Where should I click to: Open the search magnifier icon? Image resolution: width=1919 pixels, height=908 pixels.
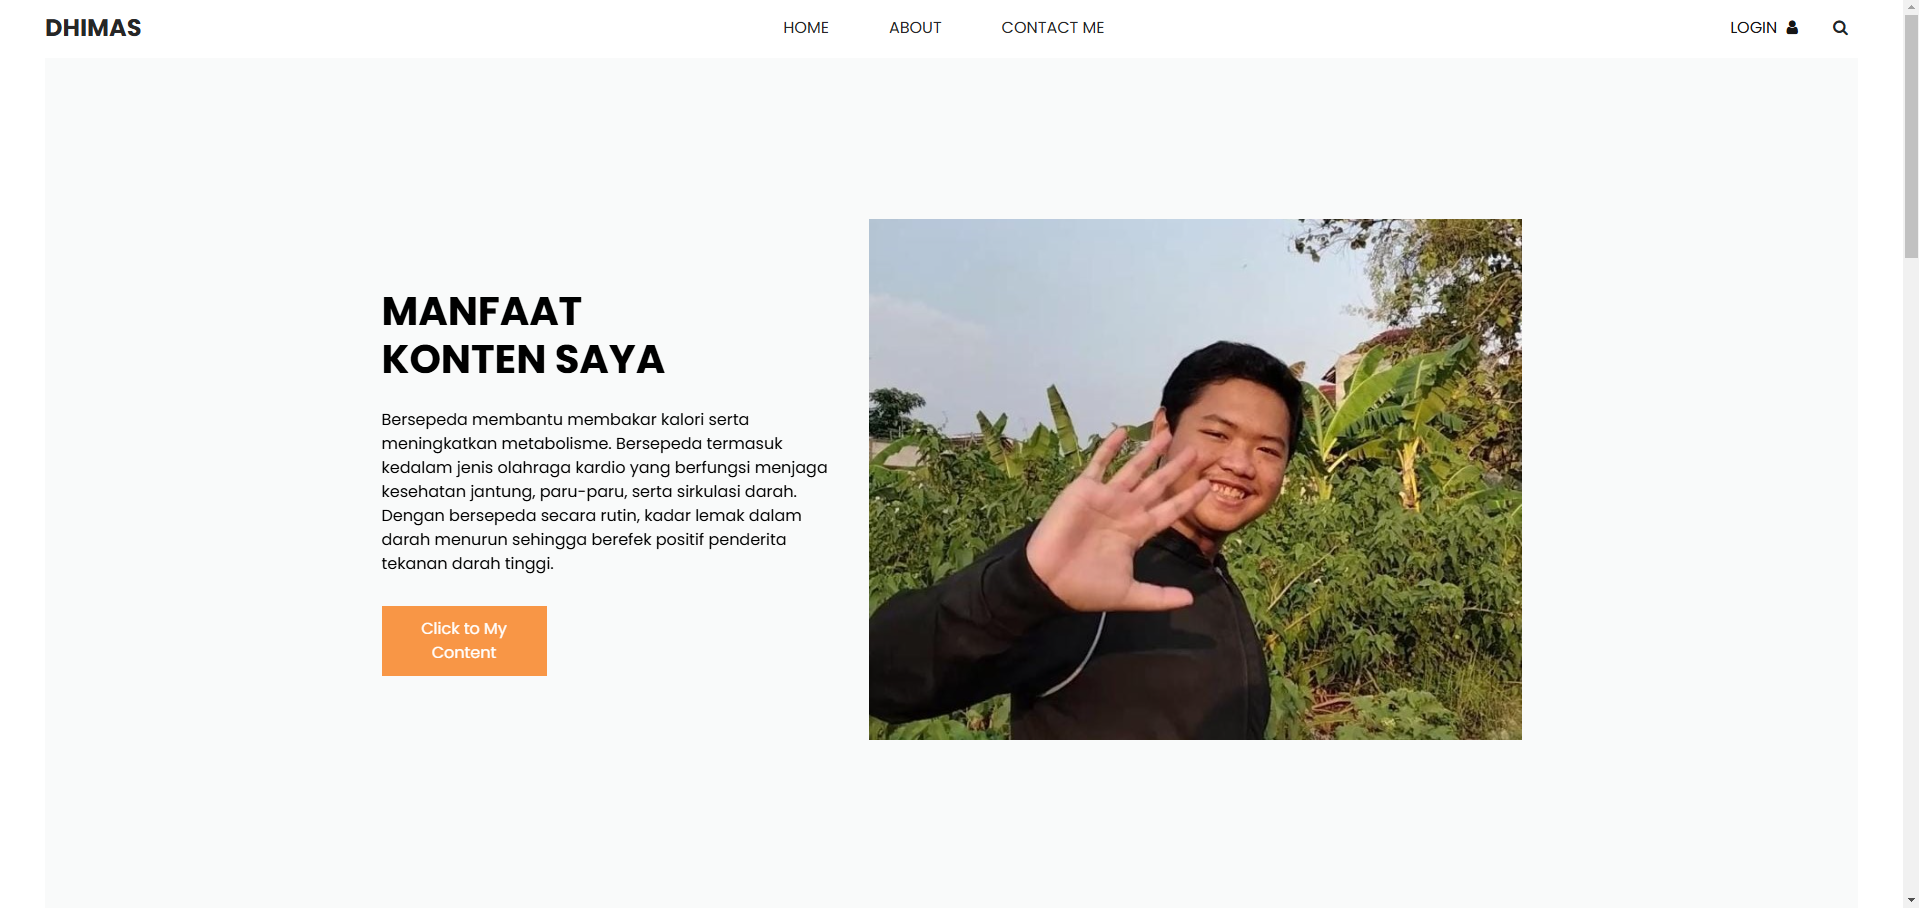pos(1840,28)
